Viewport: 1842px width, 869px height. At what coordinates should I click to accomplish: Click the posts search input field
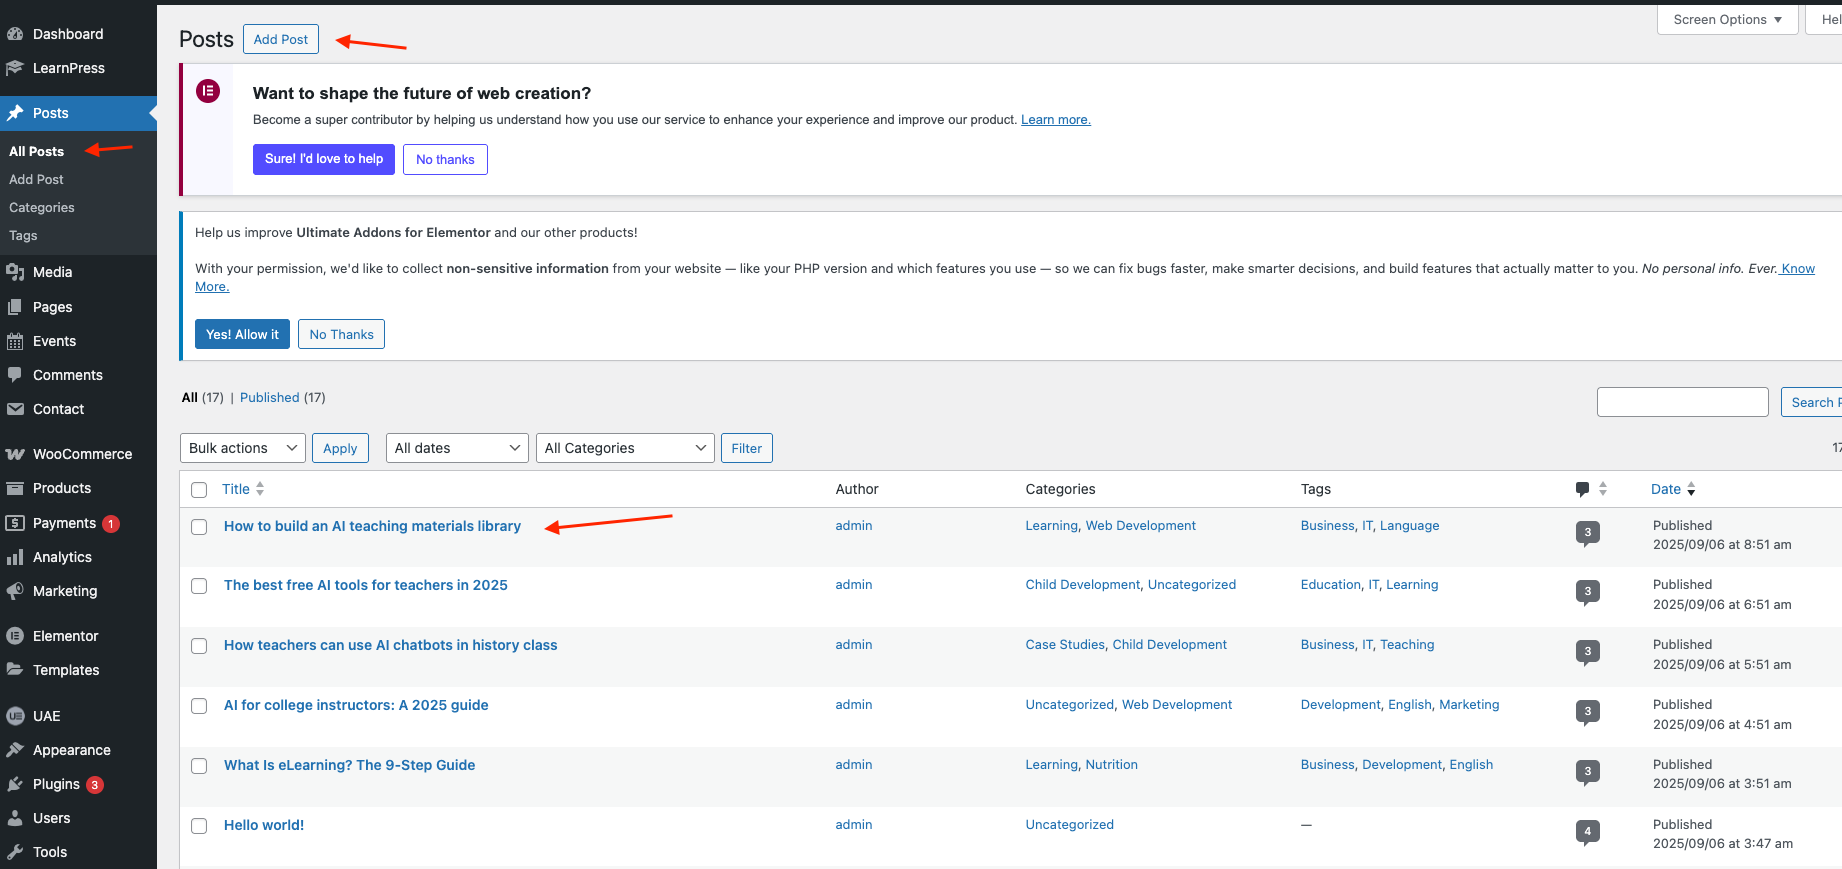tap(1682, 402)
